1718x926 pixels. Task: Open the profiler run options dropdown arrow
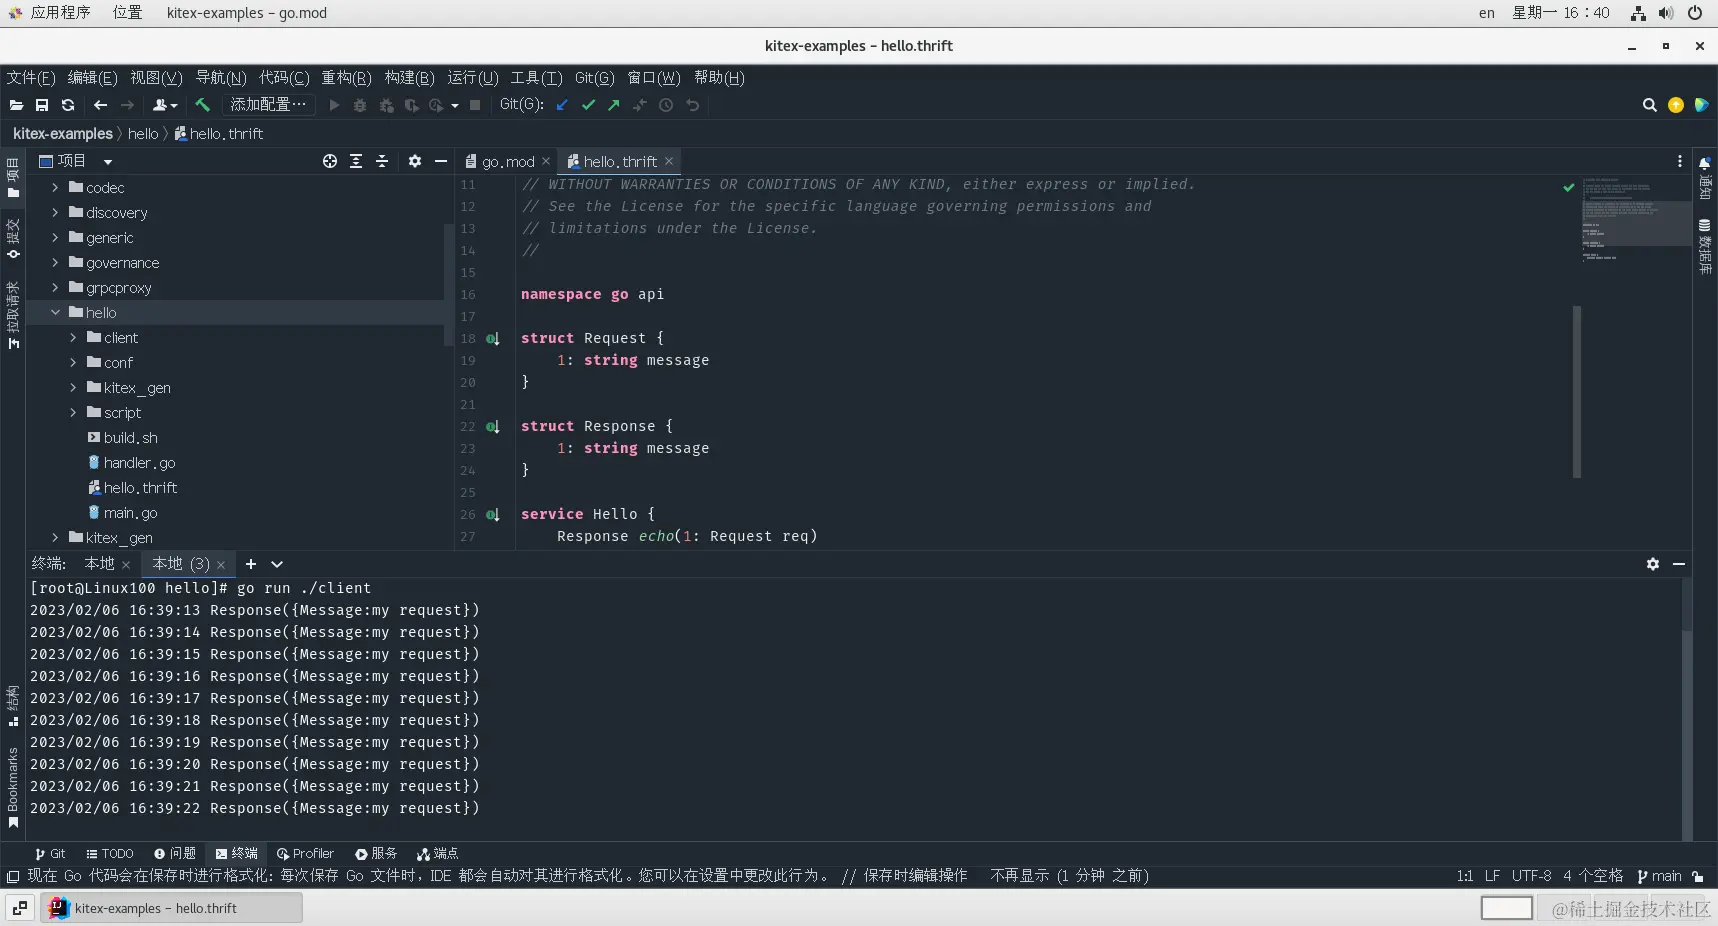tap(455, 106)
